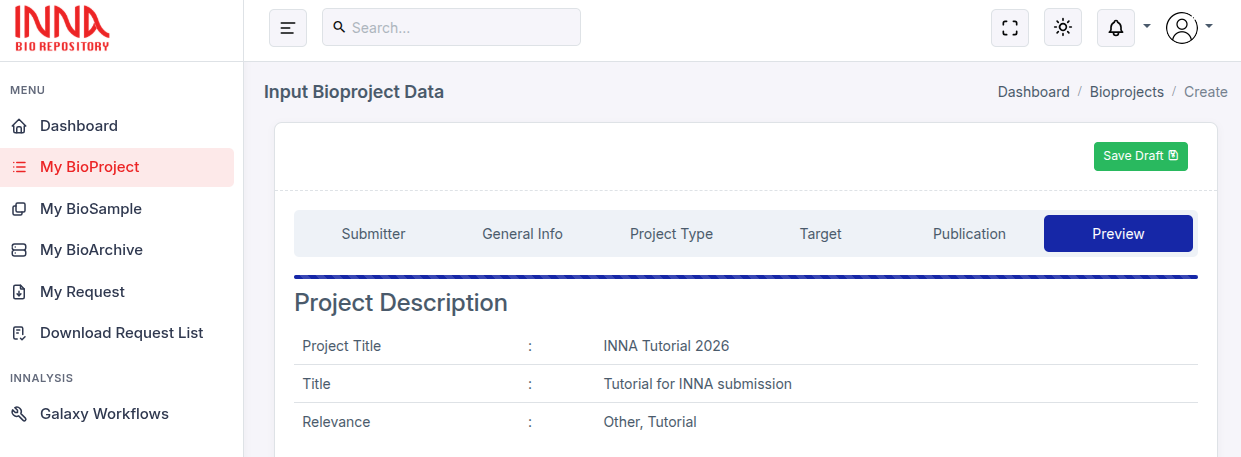Select the value Tutorial for INNA submission

[x=698, y=384]
